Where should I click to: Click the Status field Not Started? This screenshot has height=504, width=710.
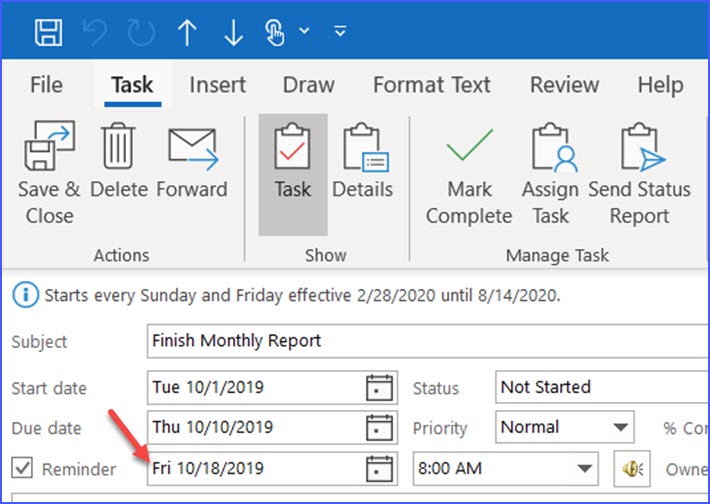602,387
